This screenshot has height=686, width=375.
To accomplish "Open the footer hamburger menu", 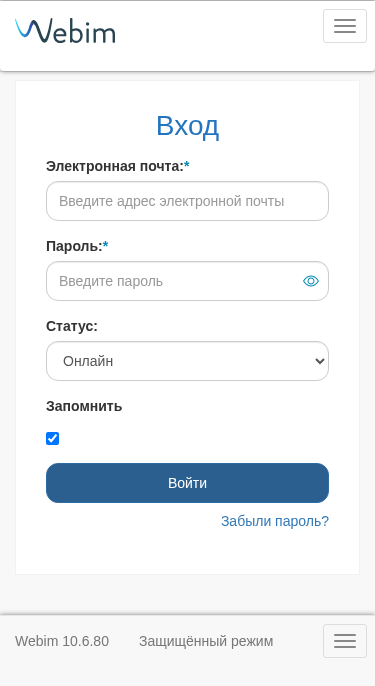I will (x=345, y=641).
